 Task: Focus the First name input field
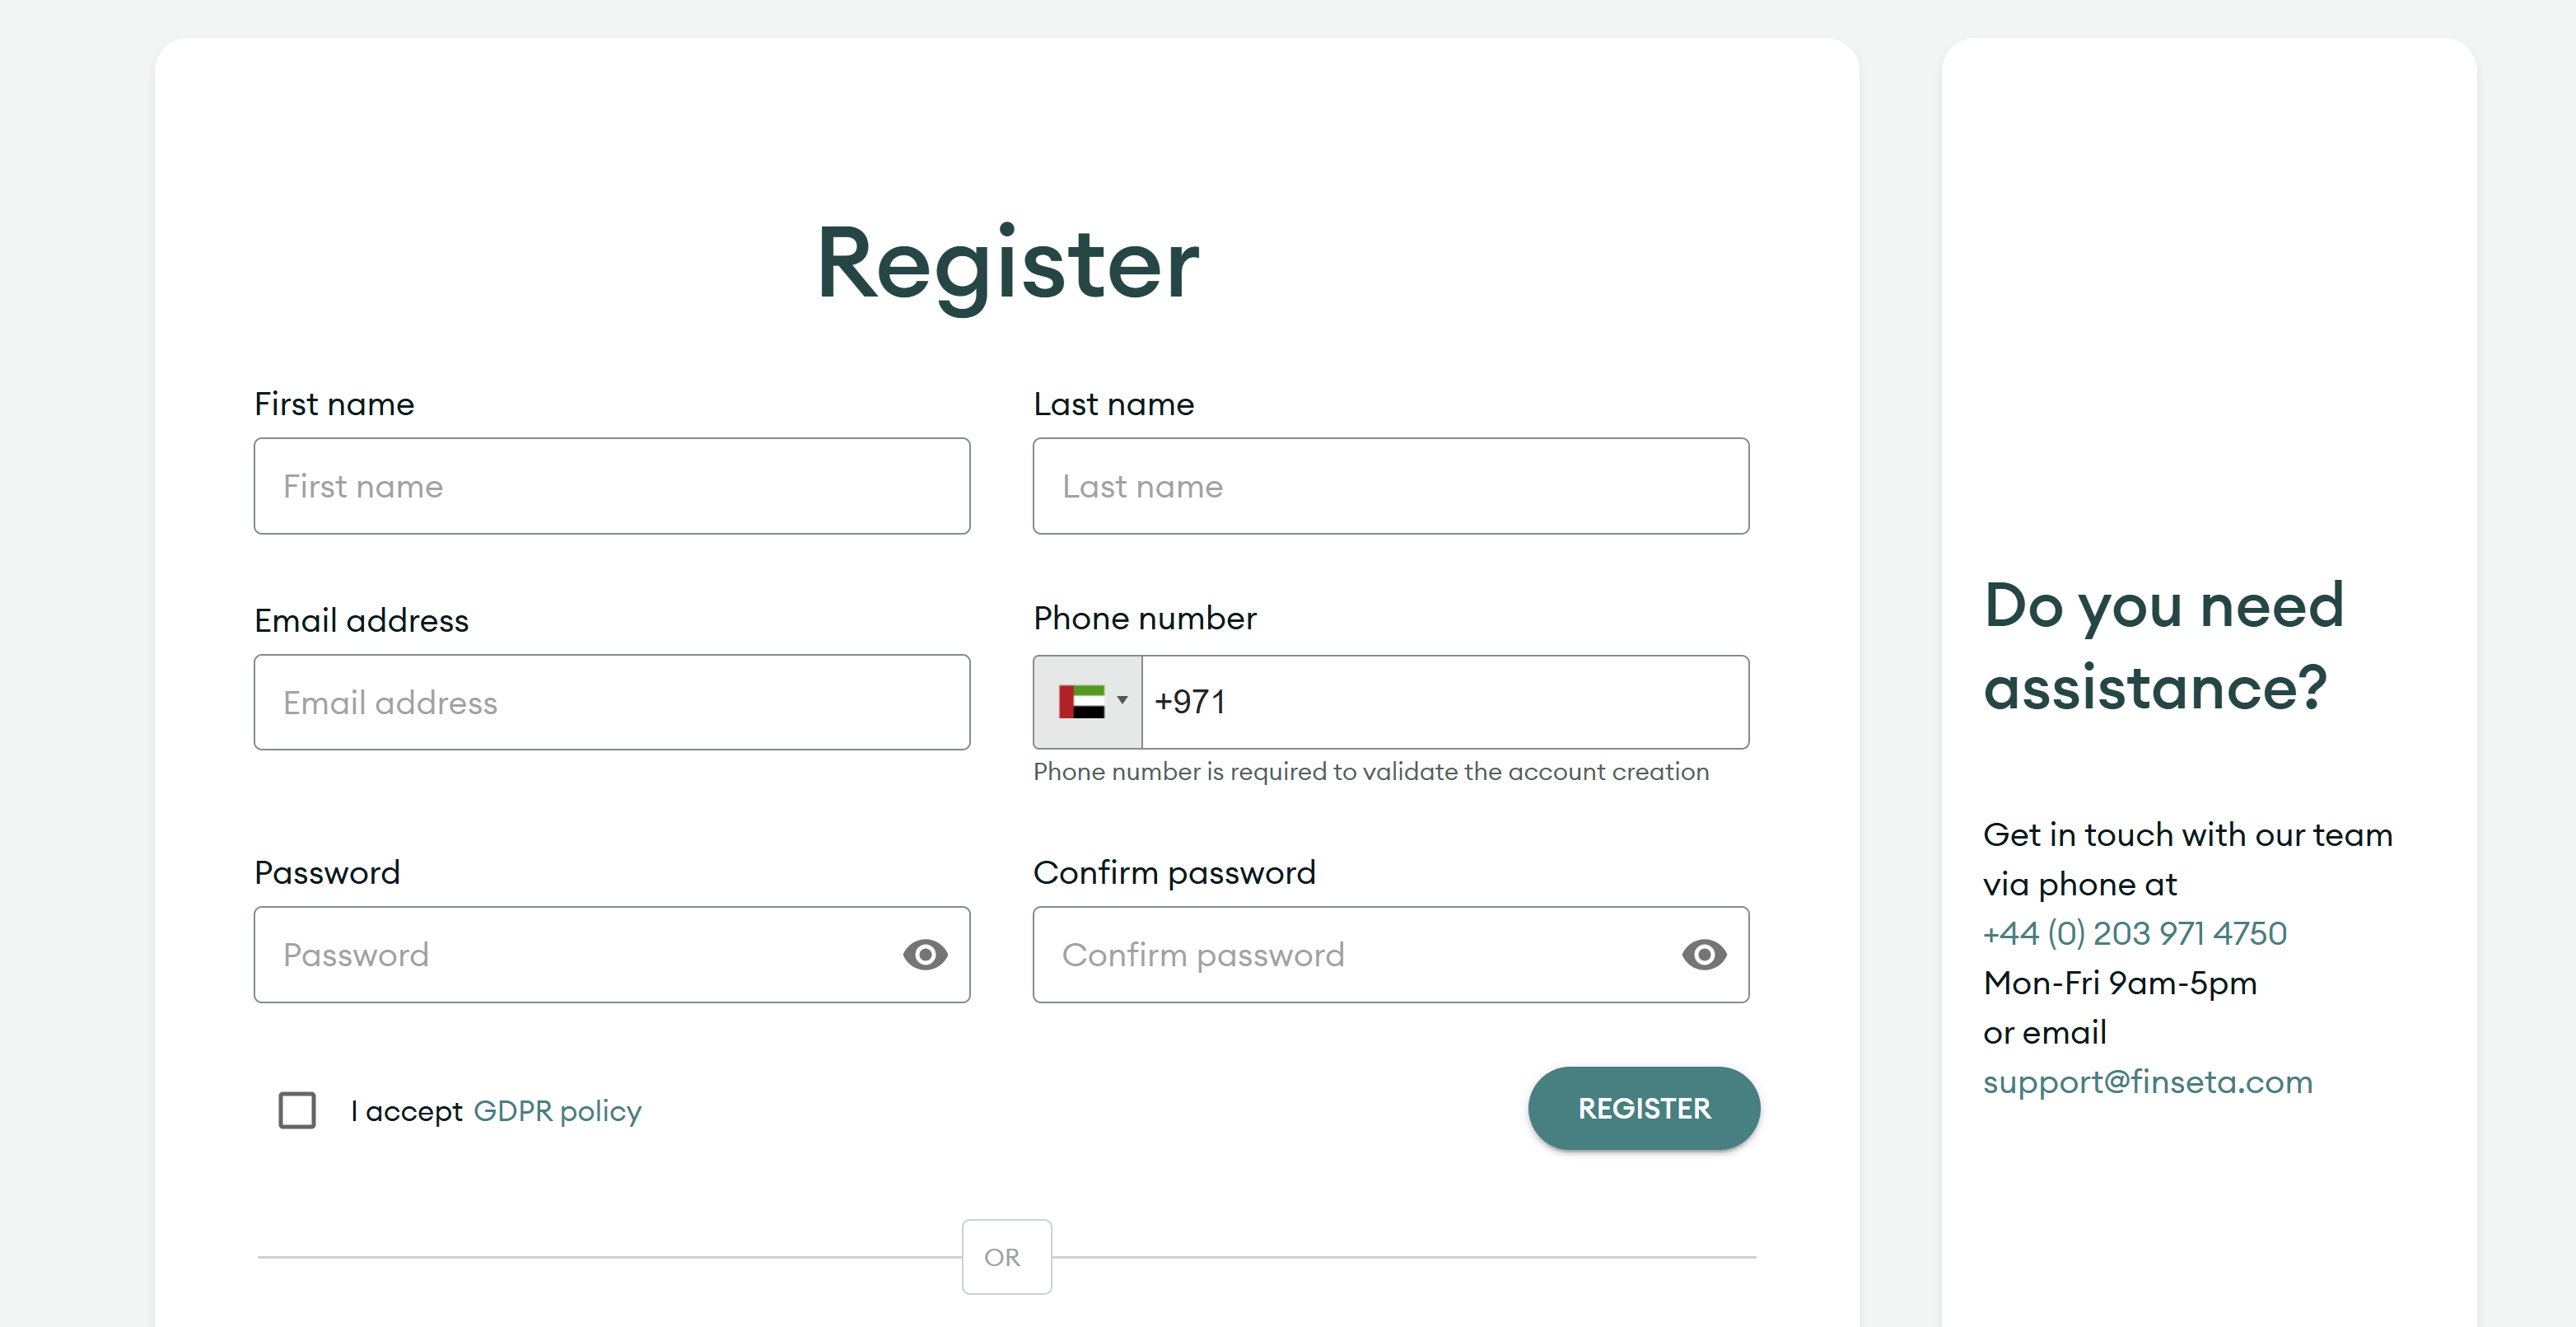[611, 486]
